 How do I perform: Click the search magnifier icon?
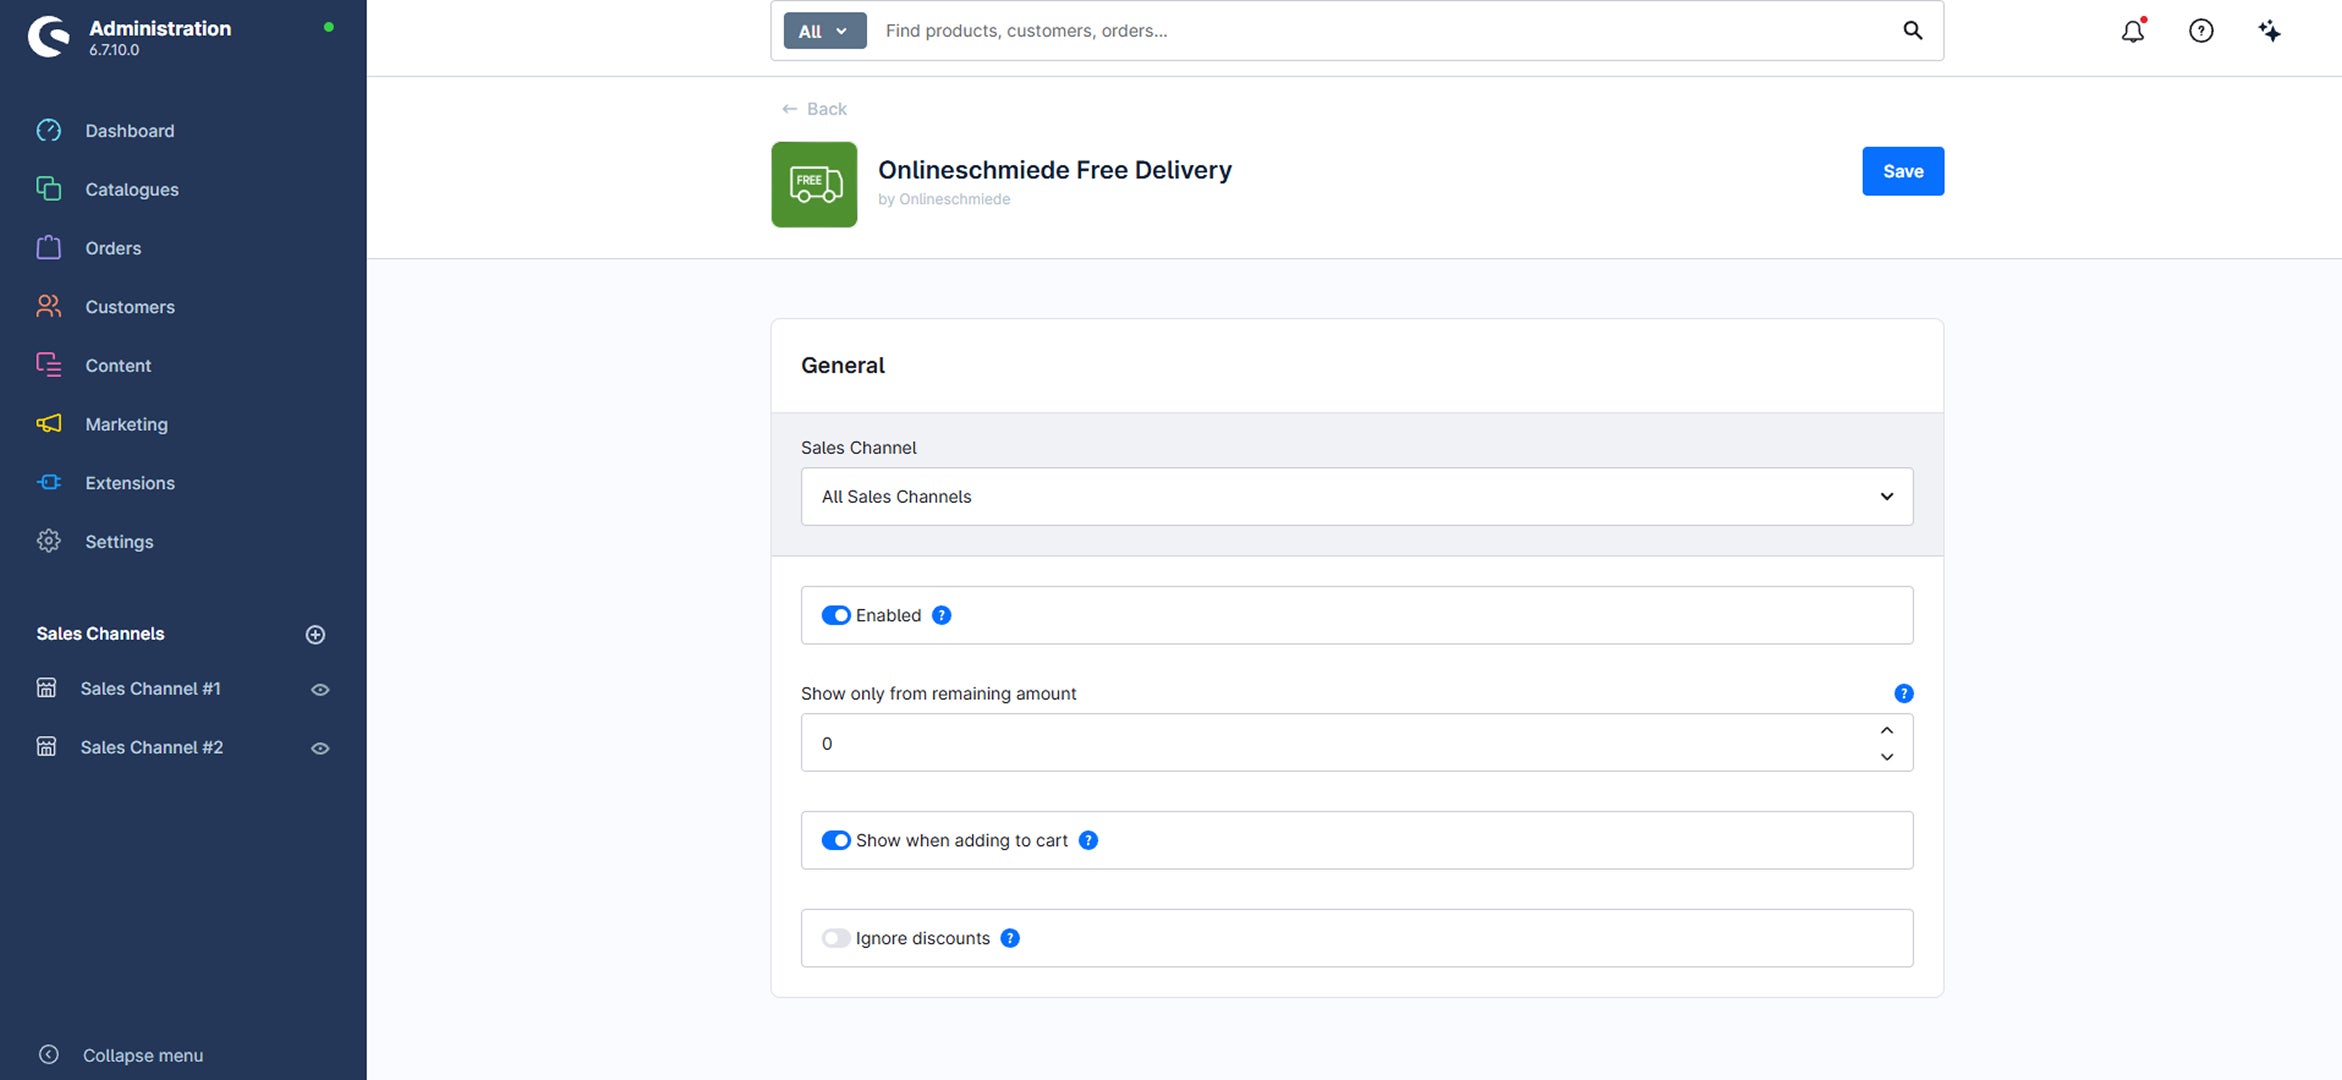coord(1912,31)
